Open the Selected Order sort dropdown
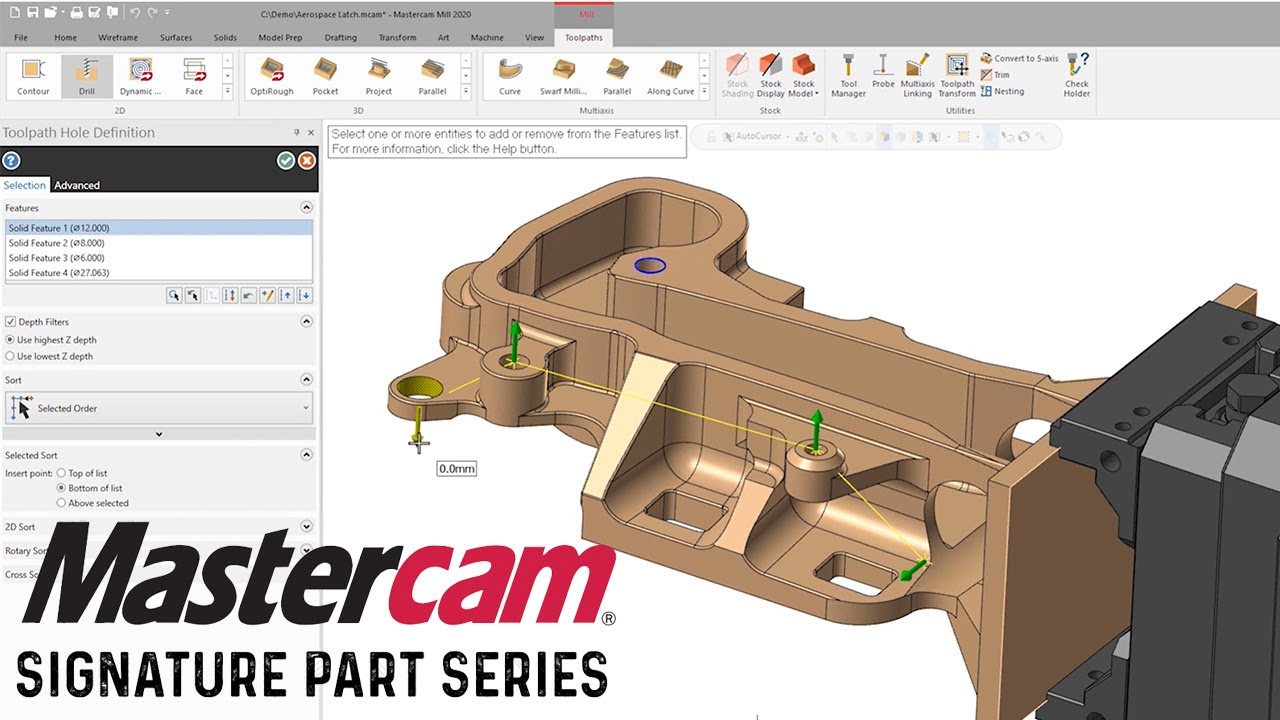The image size is (1280, 720). click(x=159, y=408)
